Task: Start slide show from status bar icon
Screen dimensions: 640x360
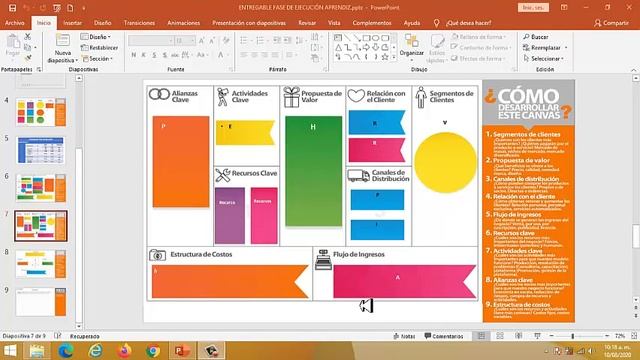Action: (x=537, y=336)
